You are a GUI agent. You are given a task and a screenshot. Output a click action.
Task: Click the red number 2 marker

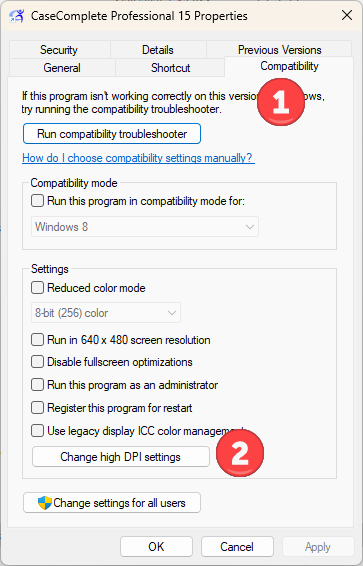point(240,453)
